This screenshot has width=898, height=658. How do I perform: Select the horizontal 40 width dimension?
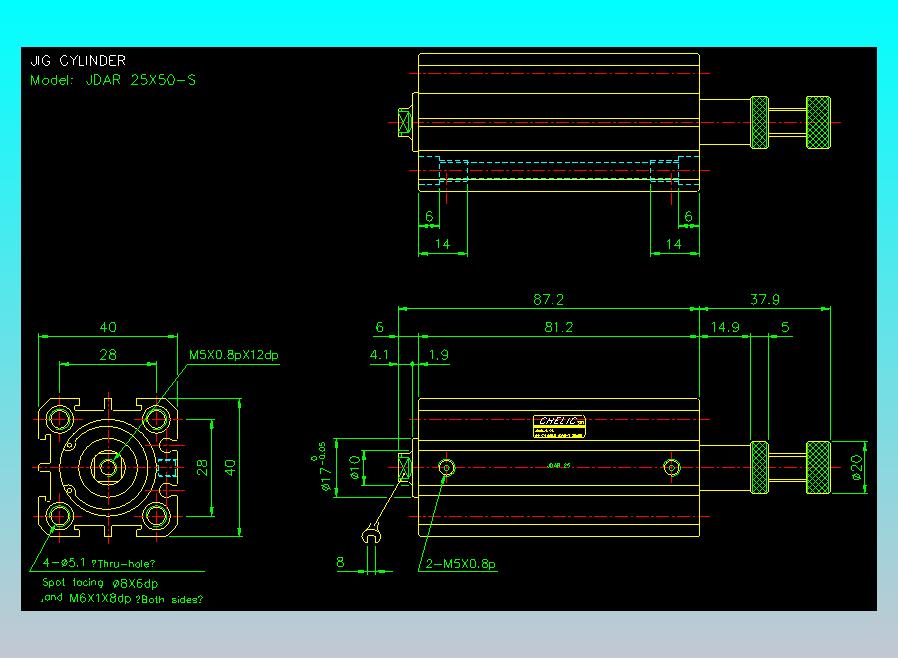pos(108,327)
